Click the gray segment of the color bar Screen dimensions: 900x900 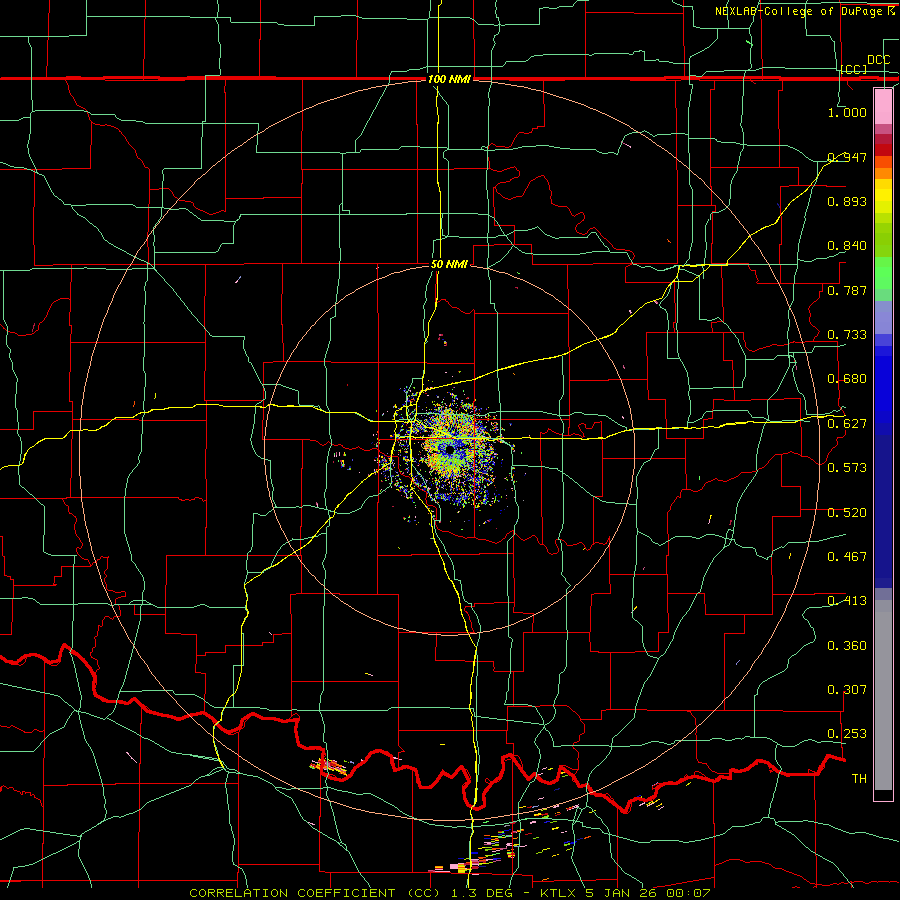pos(883,695)
